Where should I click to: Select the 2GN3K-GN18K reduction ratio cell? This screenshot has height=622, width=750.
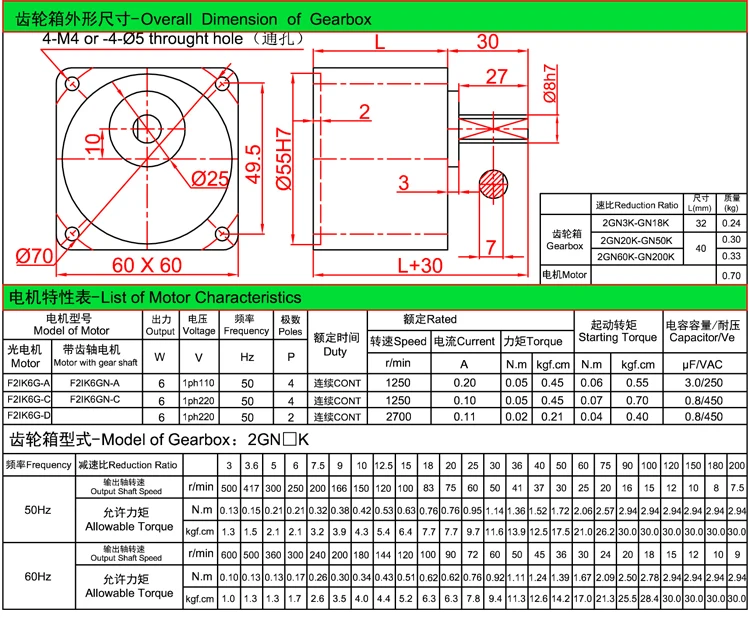[x=636, y=223]
